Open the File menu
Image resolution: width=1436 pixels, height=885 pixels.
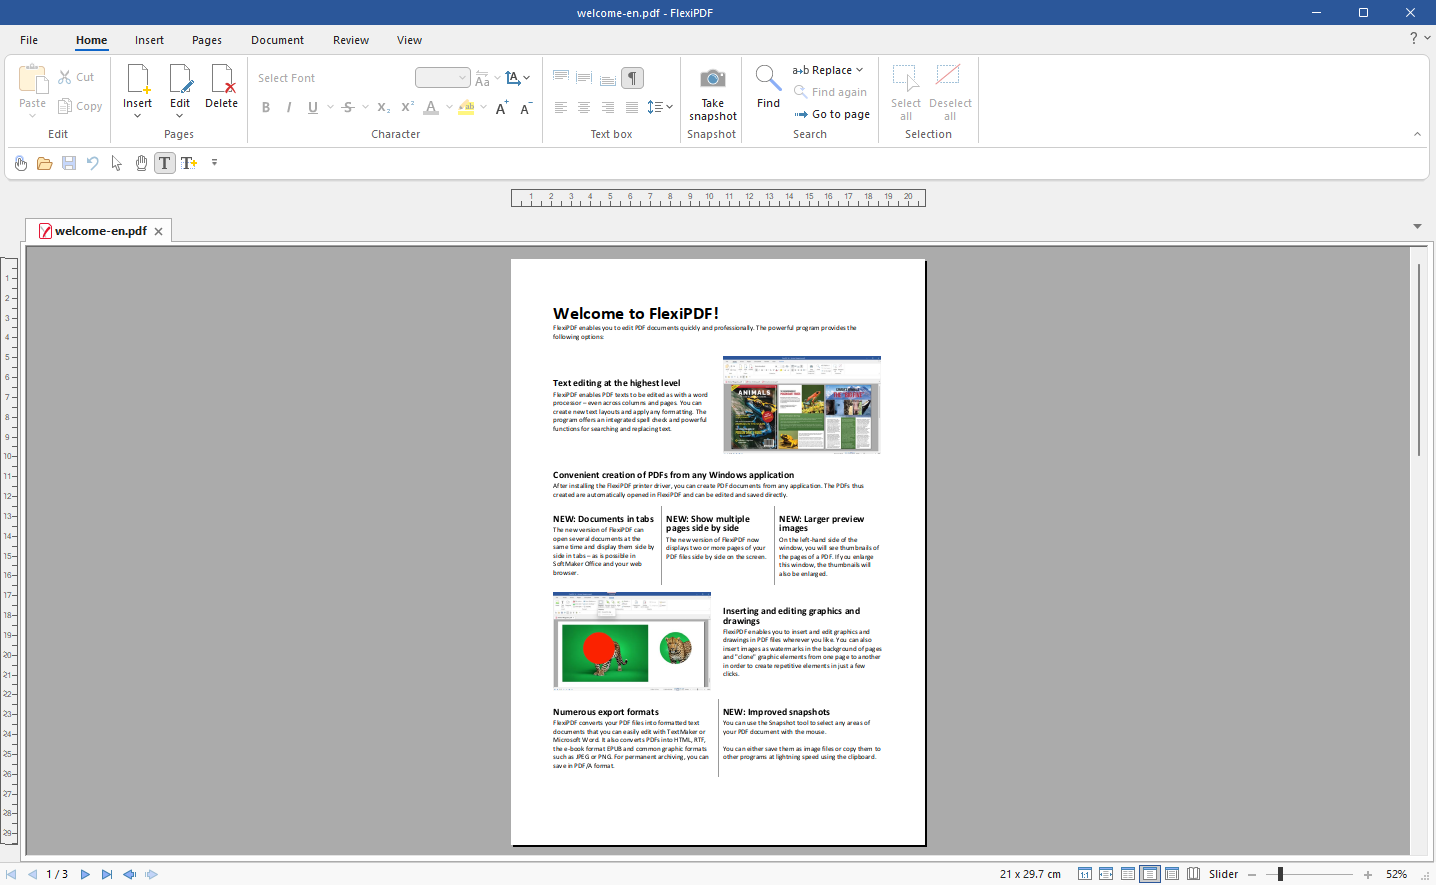pyautogui.click(x=29, y=40)
